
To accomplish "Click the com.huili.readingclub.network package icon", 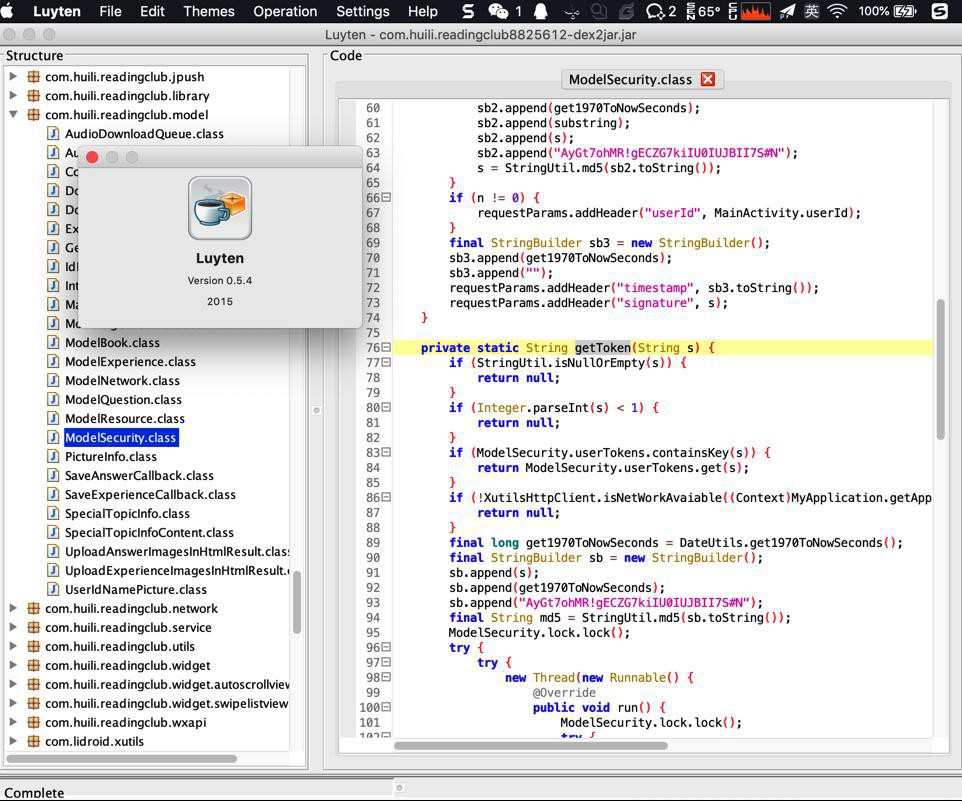I will pos(34,608).
